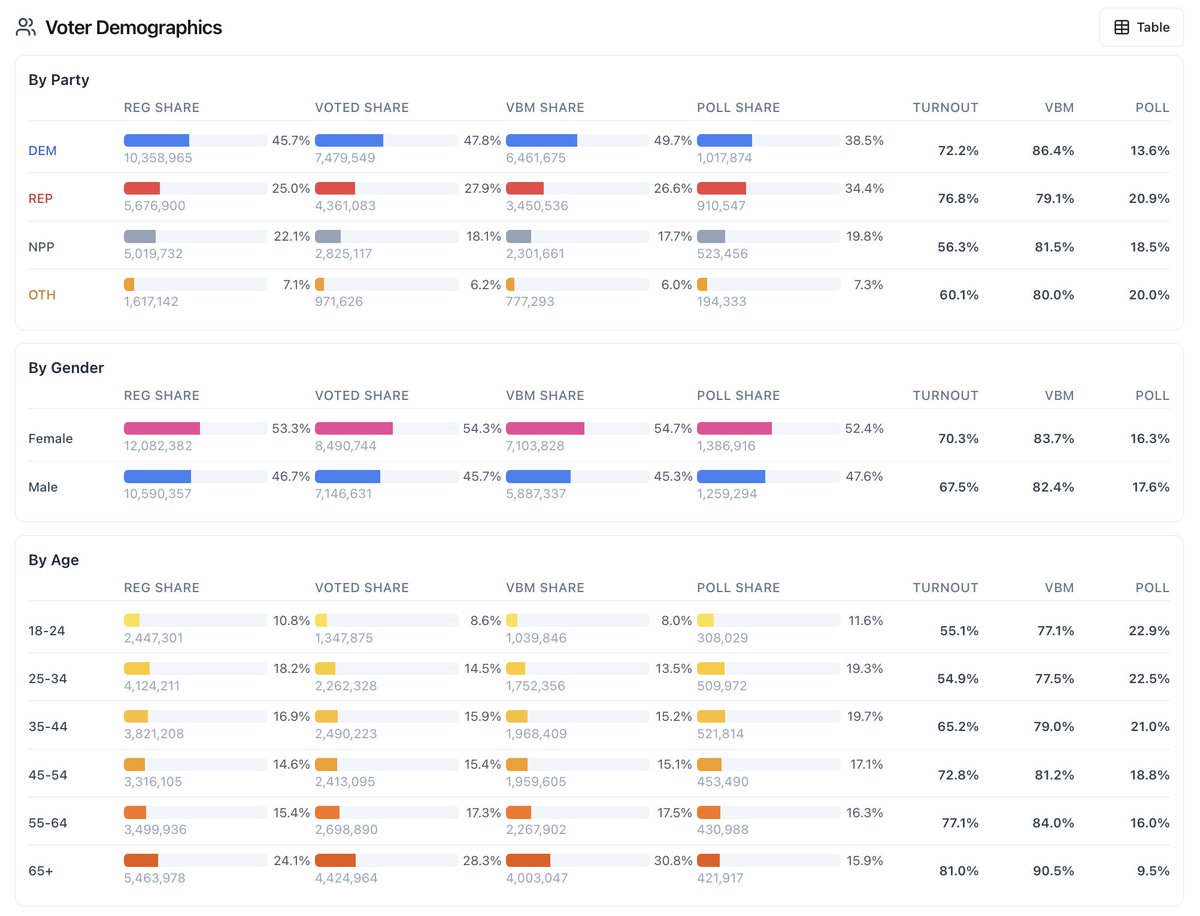Click the 25-34 poll share bar
The width and height of the screenshot is (1200, 916).
click(x=768, y=669)
